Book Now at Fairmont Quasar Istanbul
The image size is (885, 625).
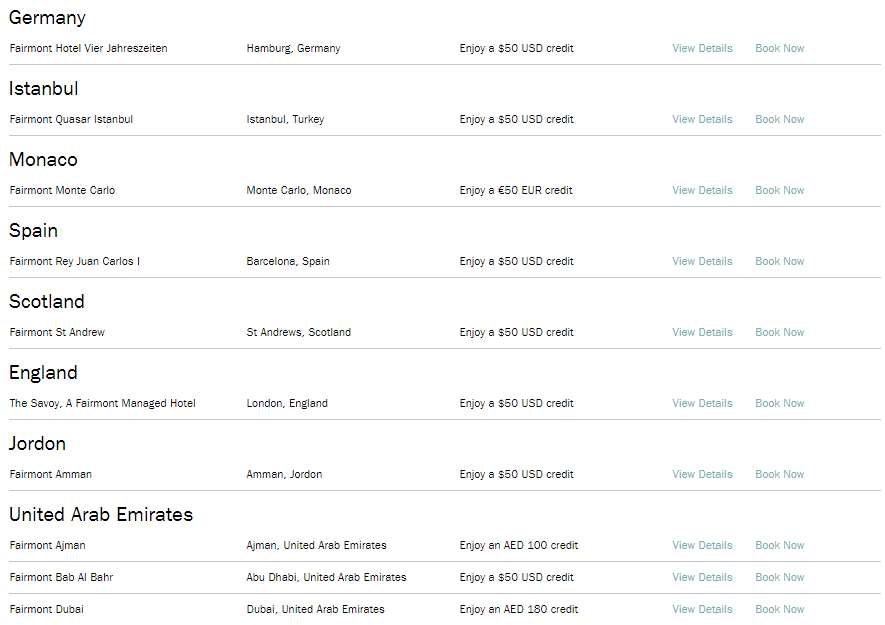tap(779, 120)
